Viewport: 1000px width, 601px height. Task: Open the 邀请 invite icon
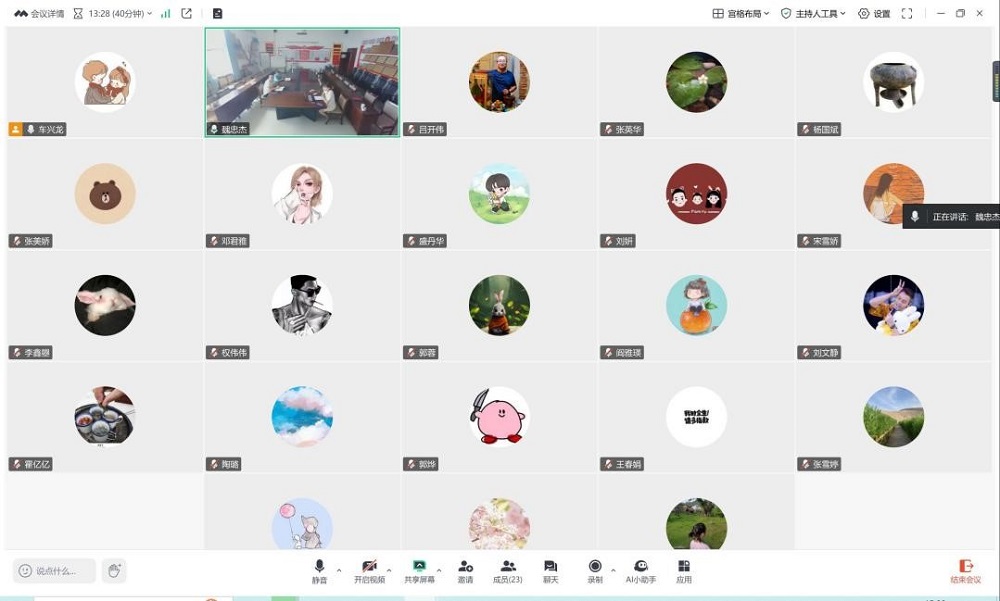(465, 570)
